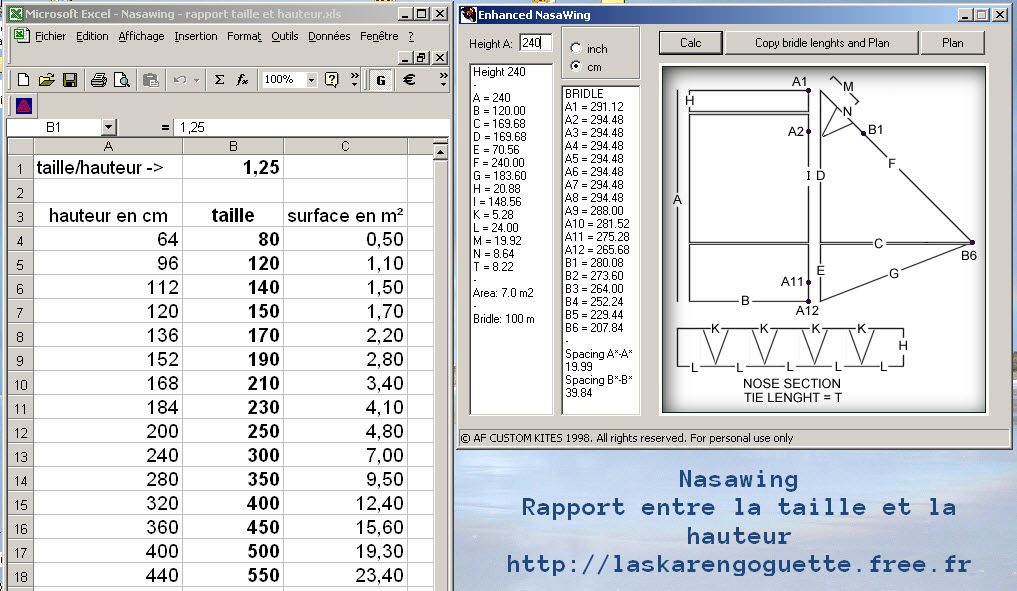The height and width of the screenshot is (591, 1017).
Task: Open the Outils menu
Action: coord(285,36)
